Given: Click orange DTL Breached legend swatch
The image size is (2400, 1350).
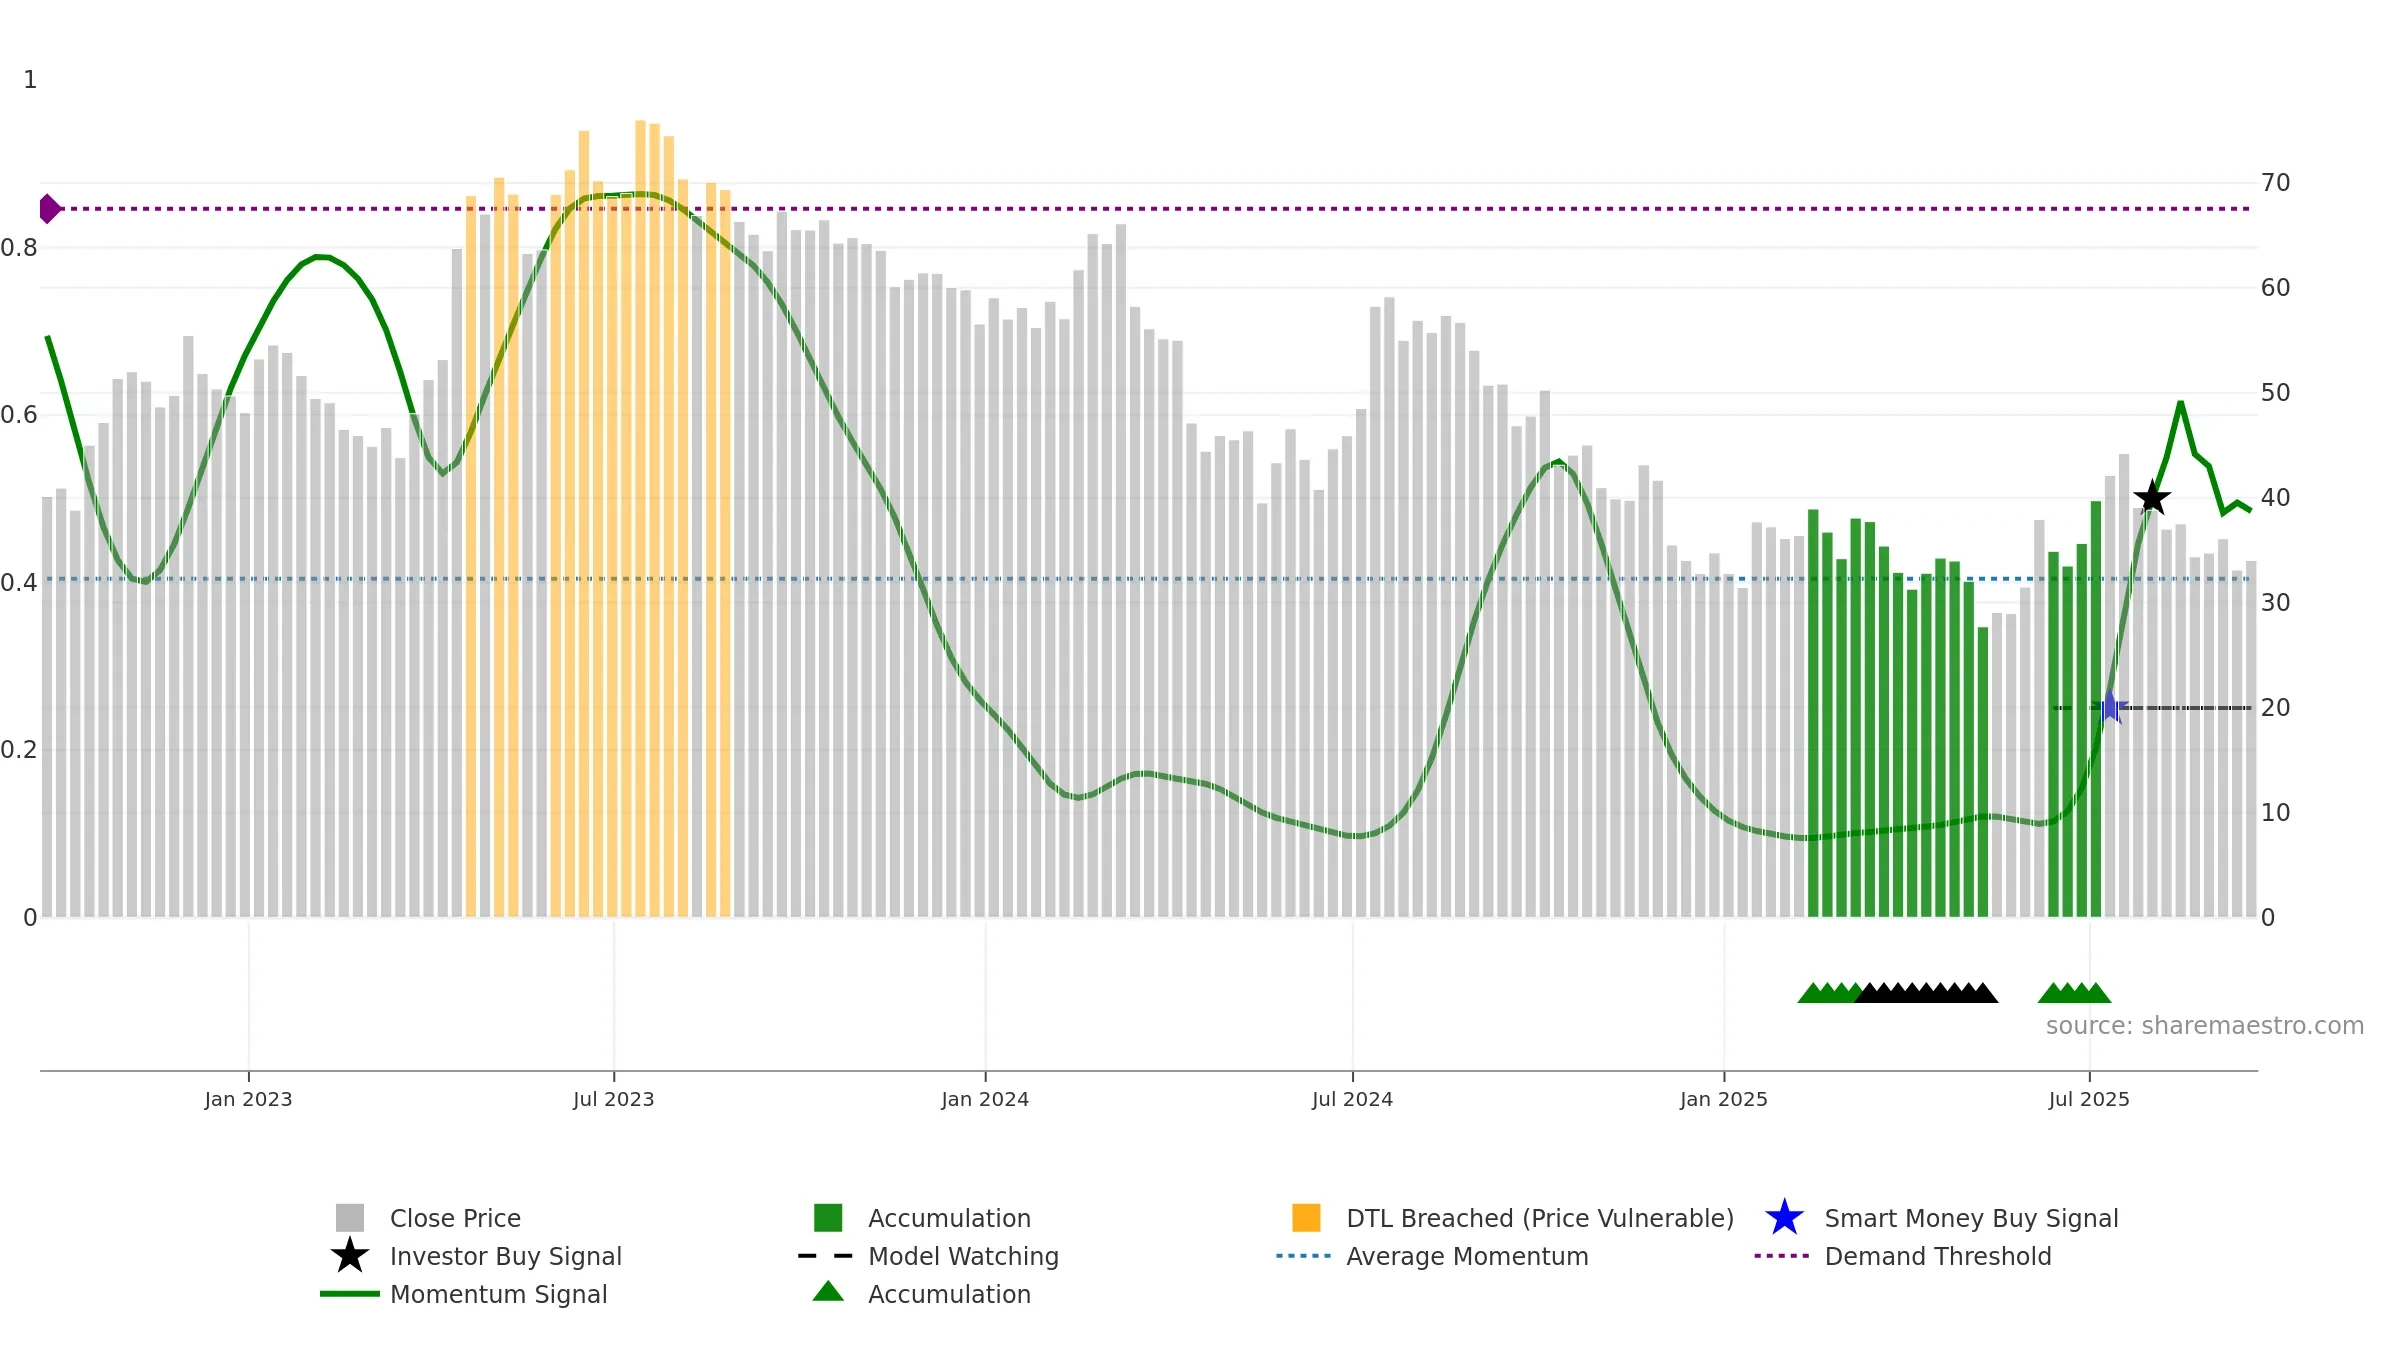Looking at the screenshot, I should [x=1306, y=1217].
